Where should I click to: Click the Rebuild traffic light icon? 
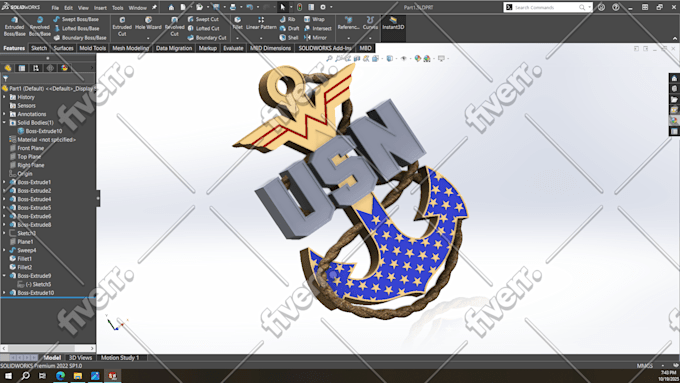tap(299, 7)
